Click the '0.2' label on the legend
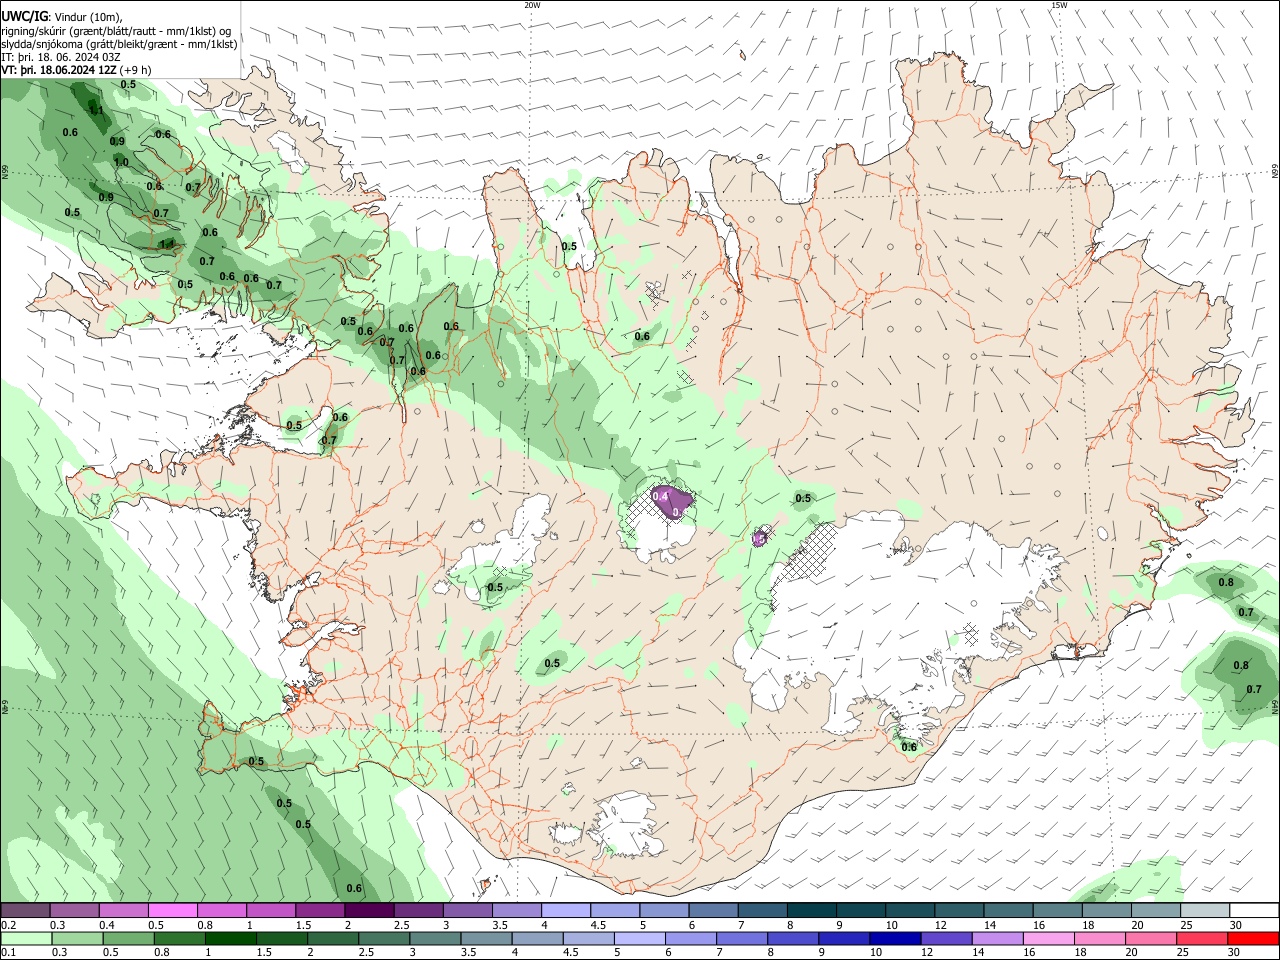 click(x=8, y=925)
